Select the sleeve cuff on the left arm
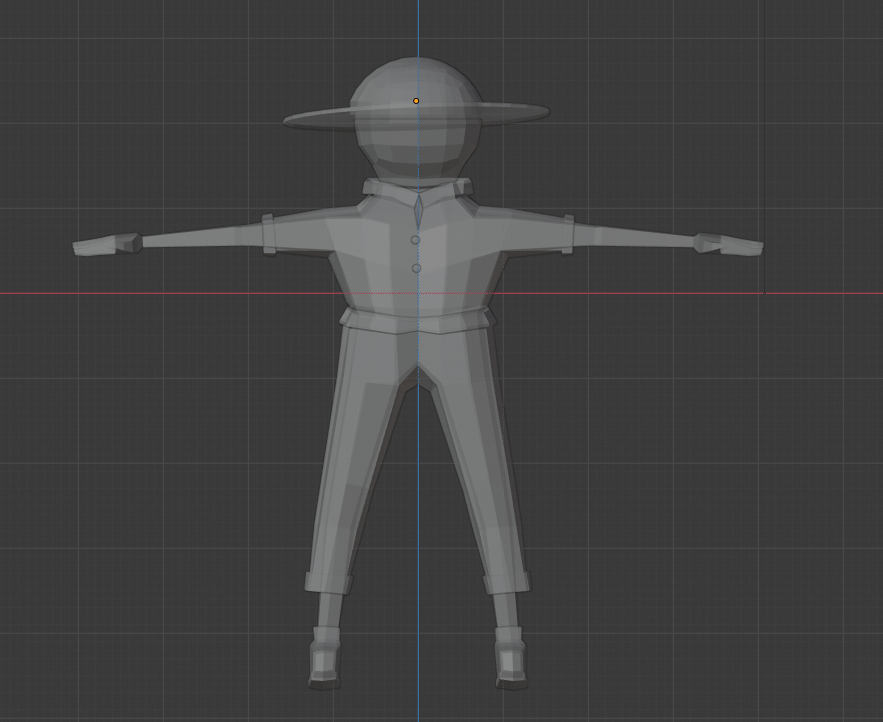Screen dimensions: 883x722 pos(269,234)
